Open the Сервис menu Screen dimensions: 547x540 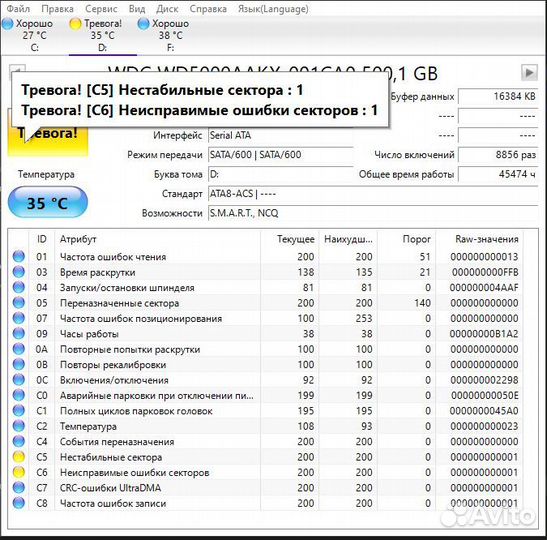pos(101,9)
